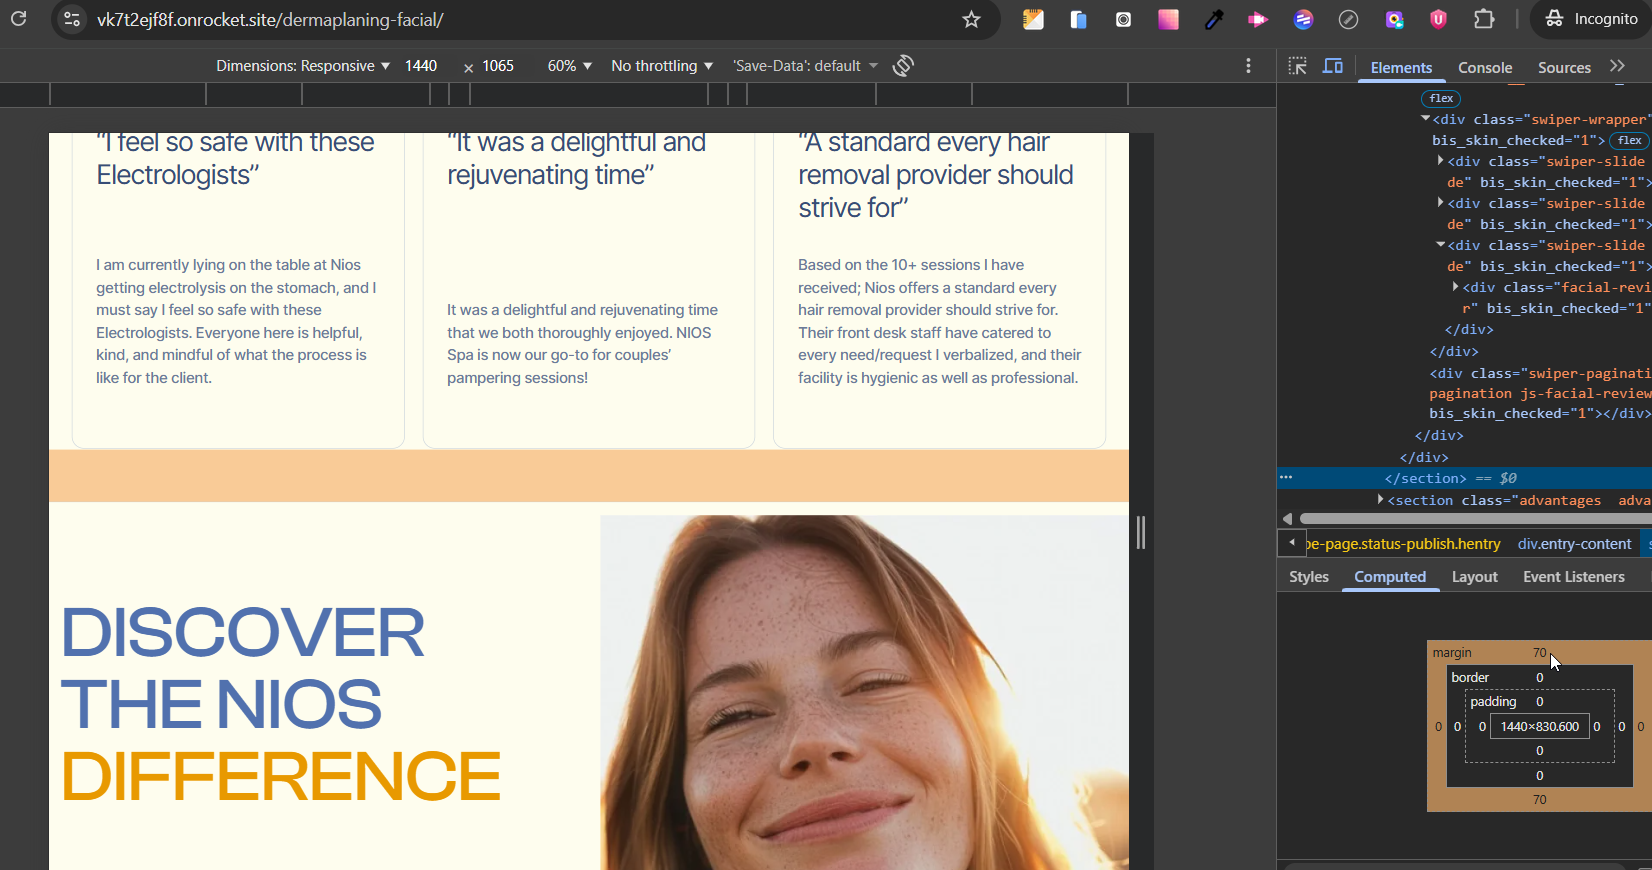Viewport: 1652px width, 870px height.
Task: Open the Dimensions: Responsive dropdown
Action: [303, 66]
